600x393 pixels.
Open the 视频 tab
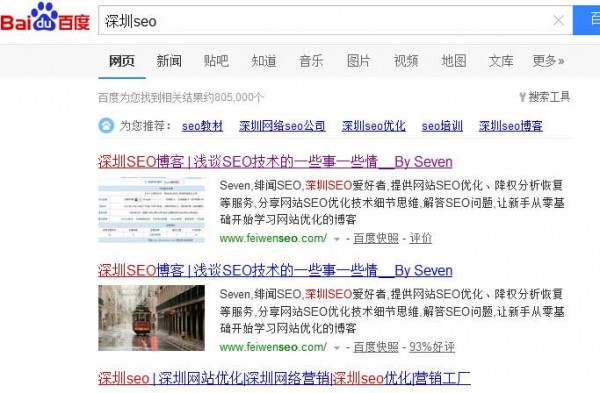coord(406,61)
